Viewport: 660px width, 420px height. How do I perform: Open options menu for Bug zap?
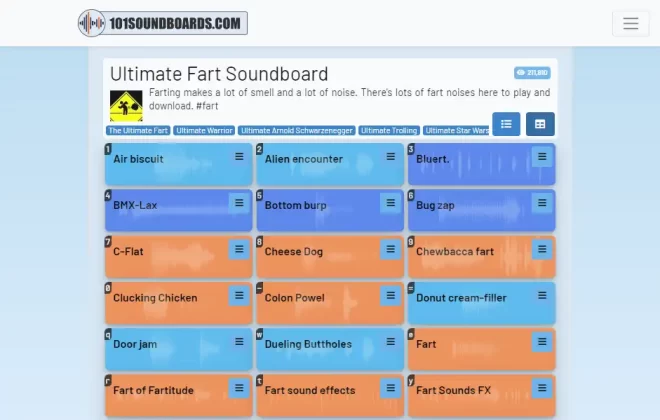click(542, 203)
